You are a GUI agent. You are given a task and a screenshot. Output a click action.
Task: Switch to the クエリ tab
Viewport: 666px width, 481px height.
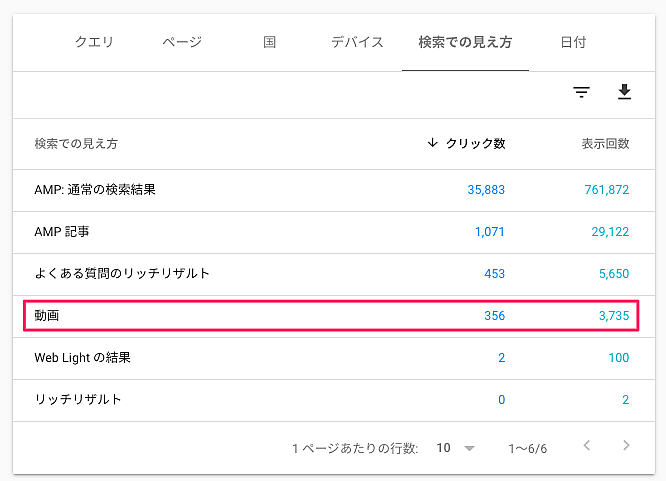[x=95, y=42]
